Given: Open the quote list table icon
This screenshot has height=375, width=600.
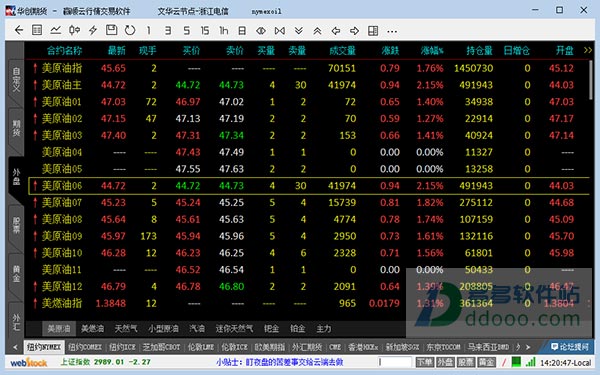Looking at the screenshot, I should pos(37,30).
